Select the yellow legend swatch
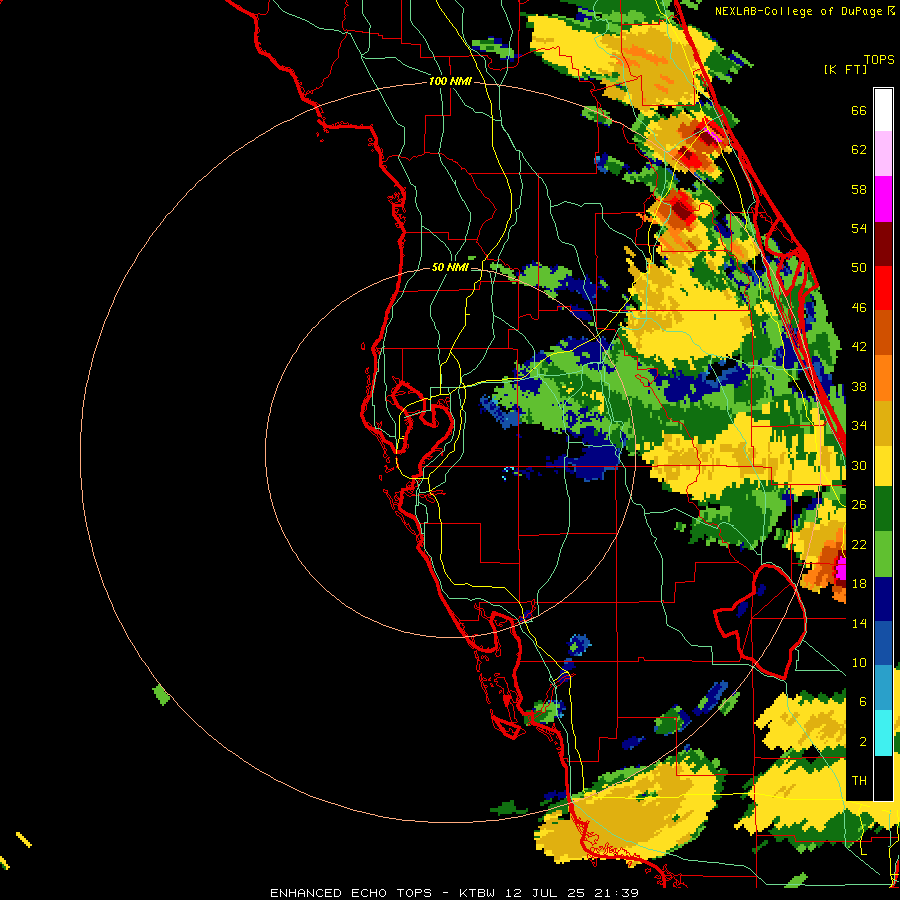This screenshot has height=900, width=900. click(x=883, y=465)
